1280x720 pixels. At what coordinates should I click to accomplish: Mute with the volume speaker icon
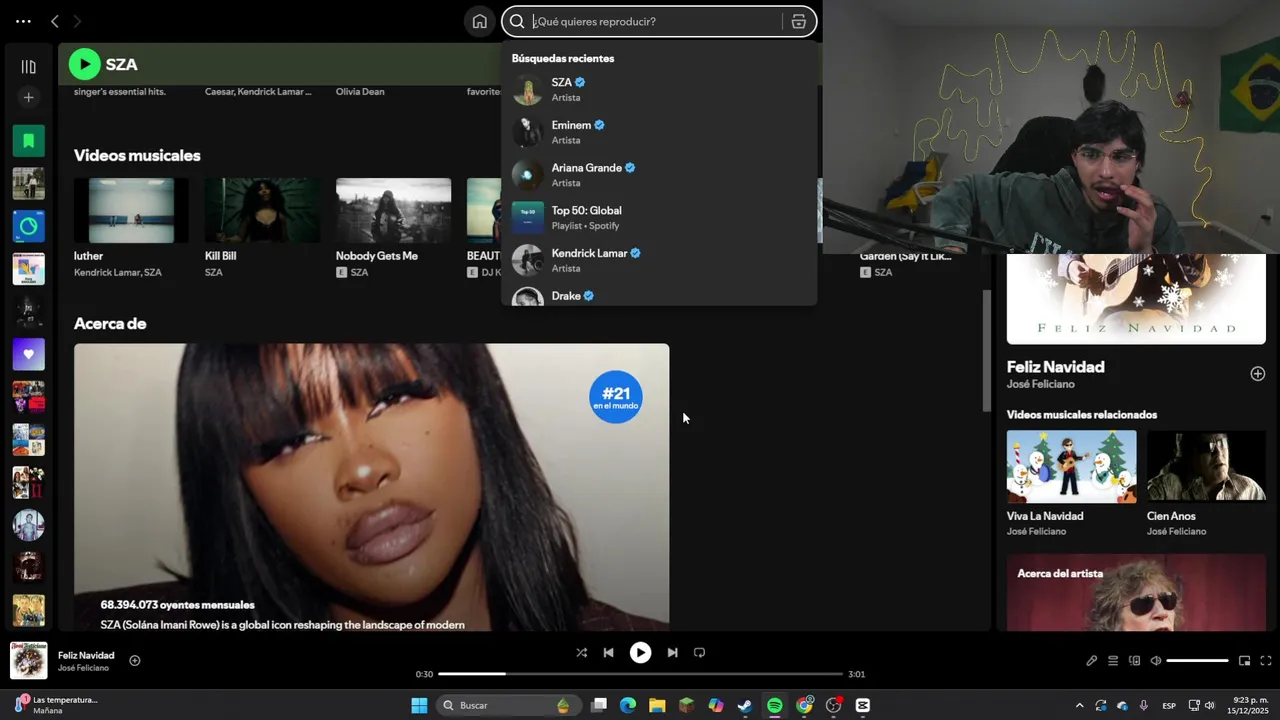tap(1156, 661)
